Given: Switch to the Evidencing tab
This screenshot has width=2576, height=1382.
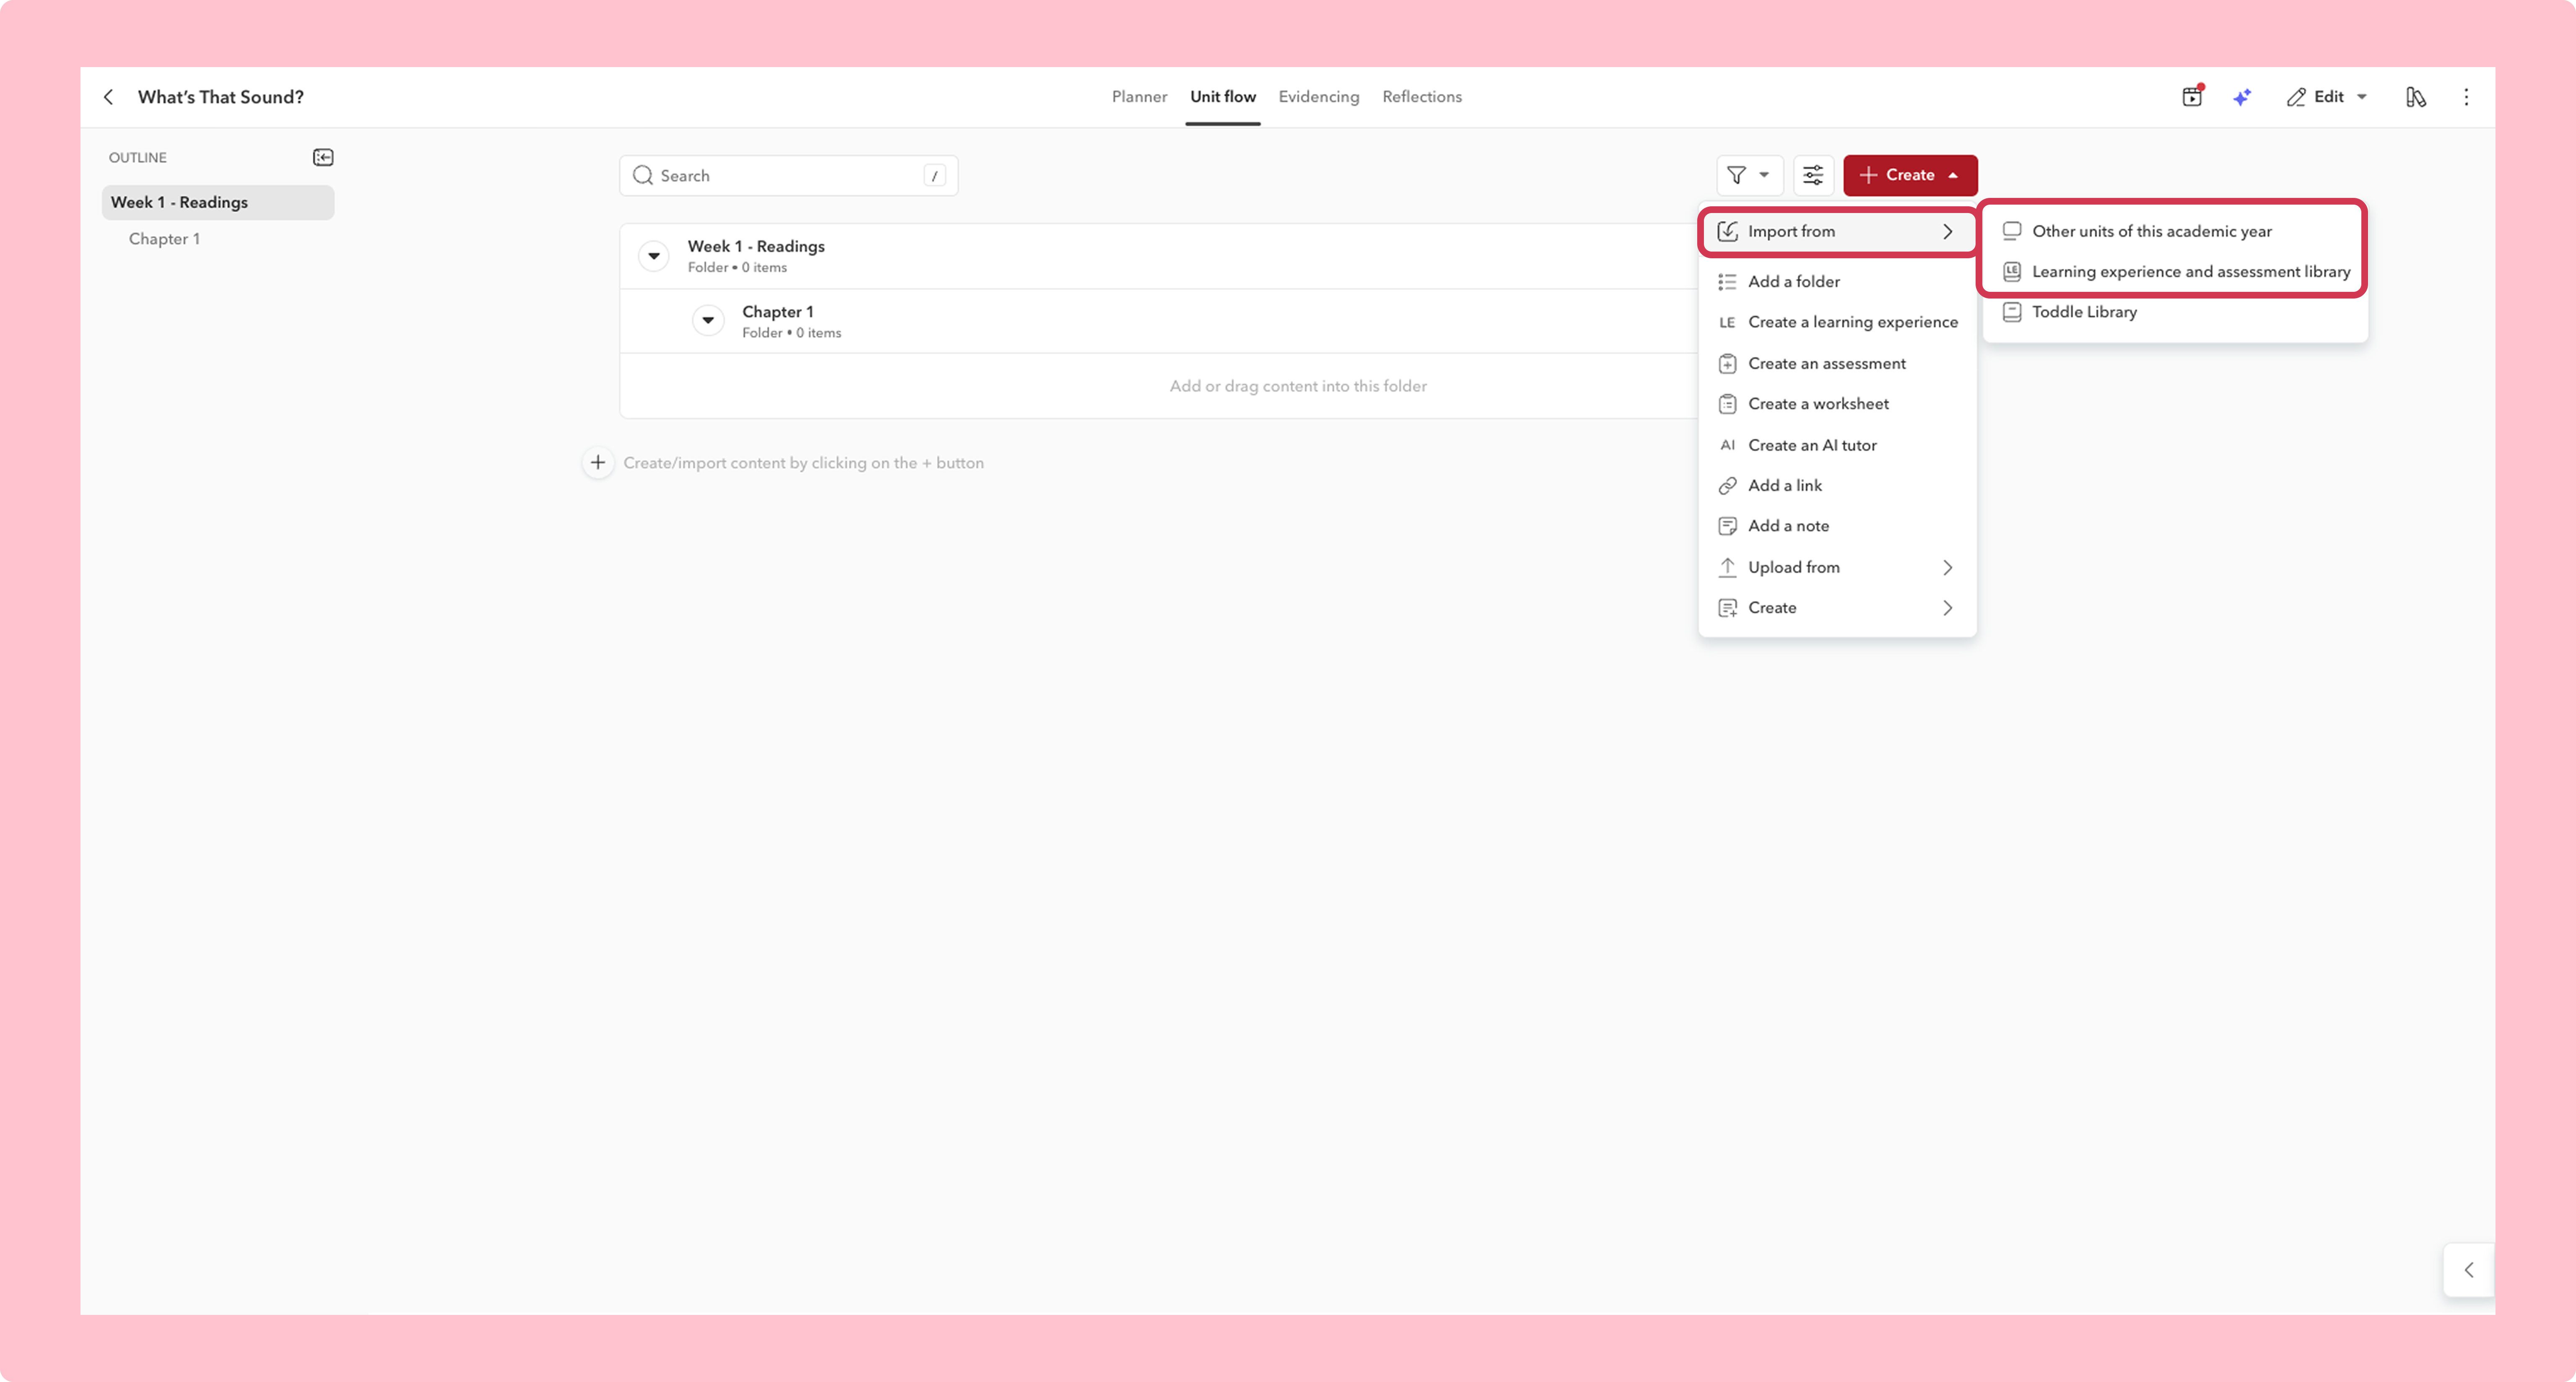Looking at the screenshot, I should pos(1318,96).
